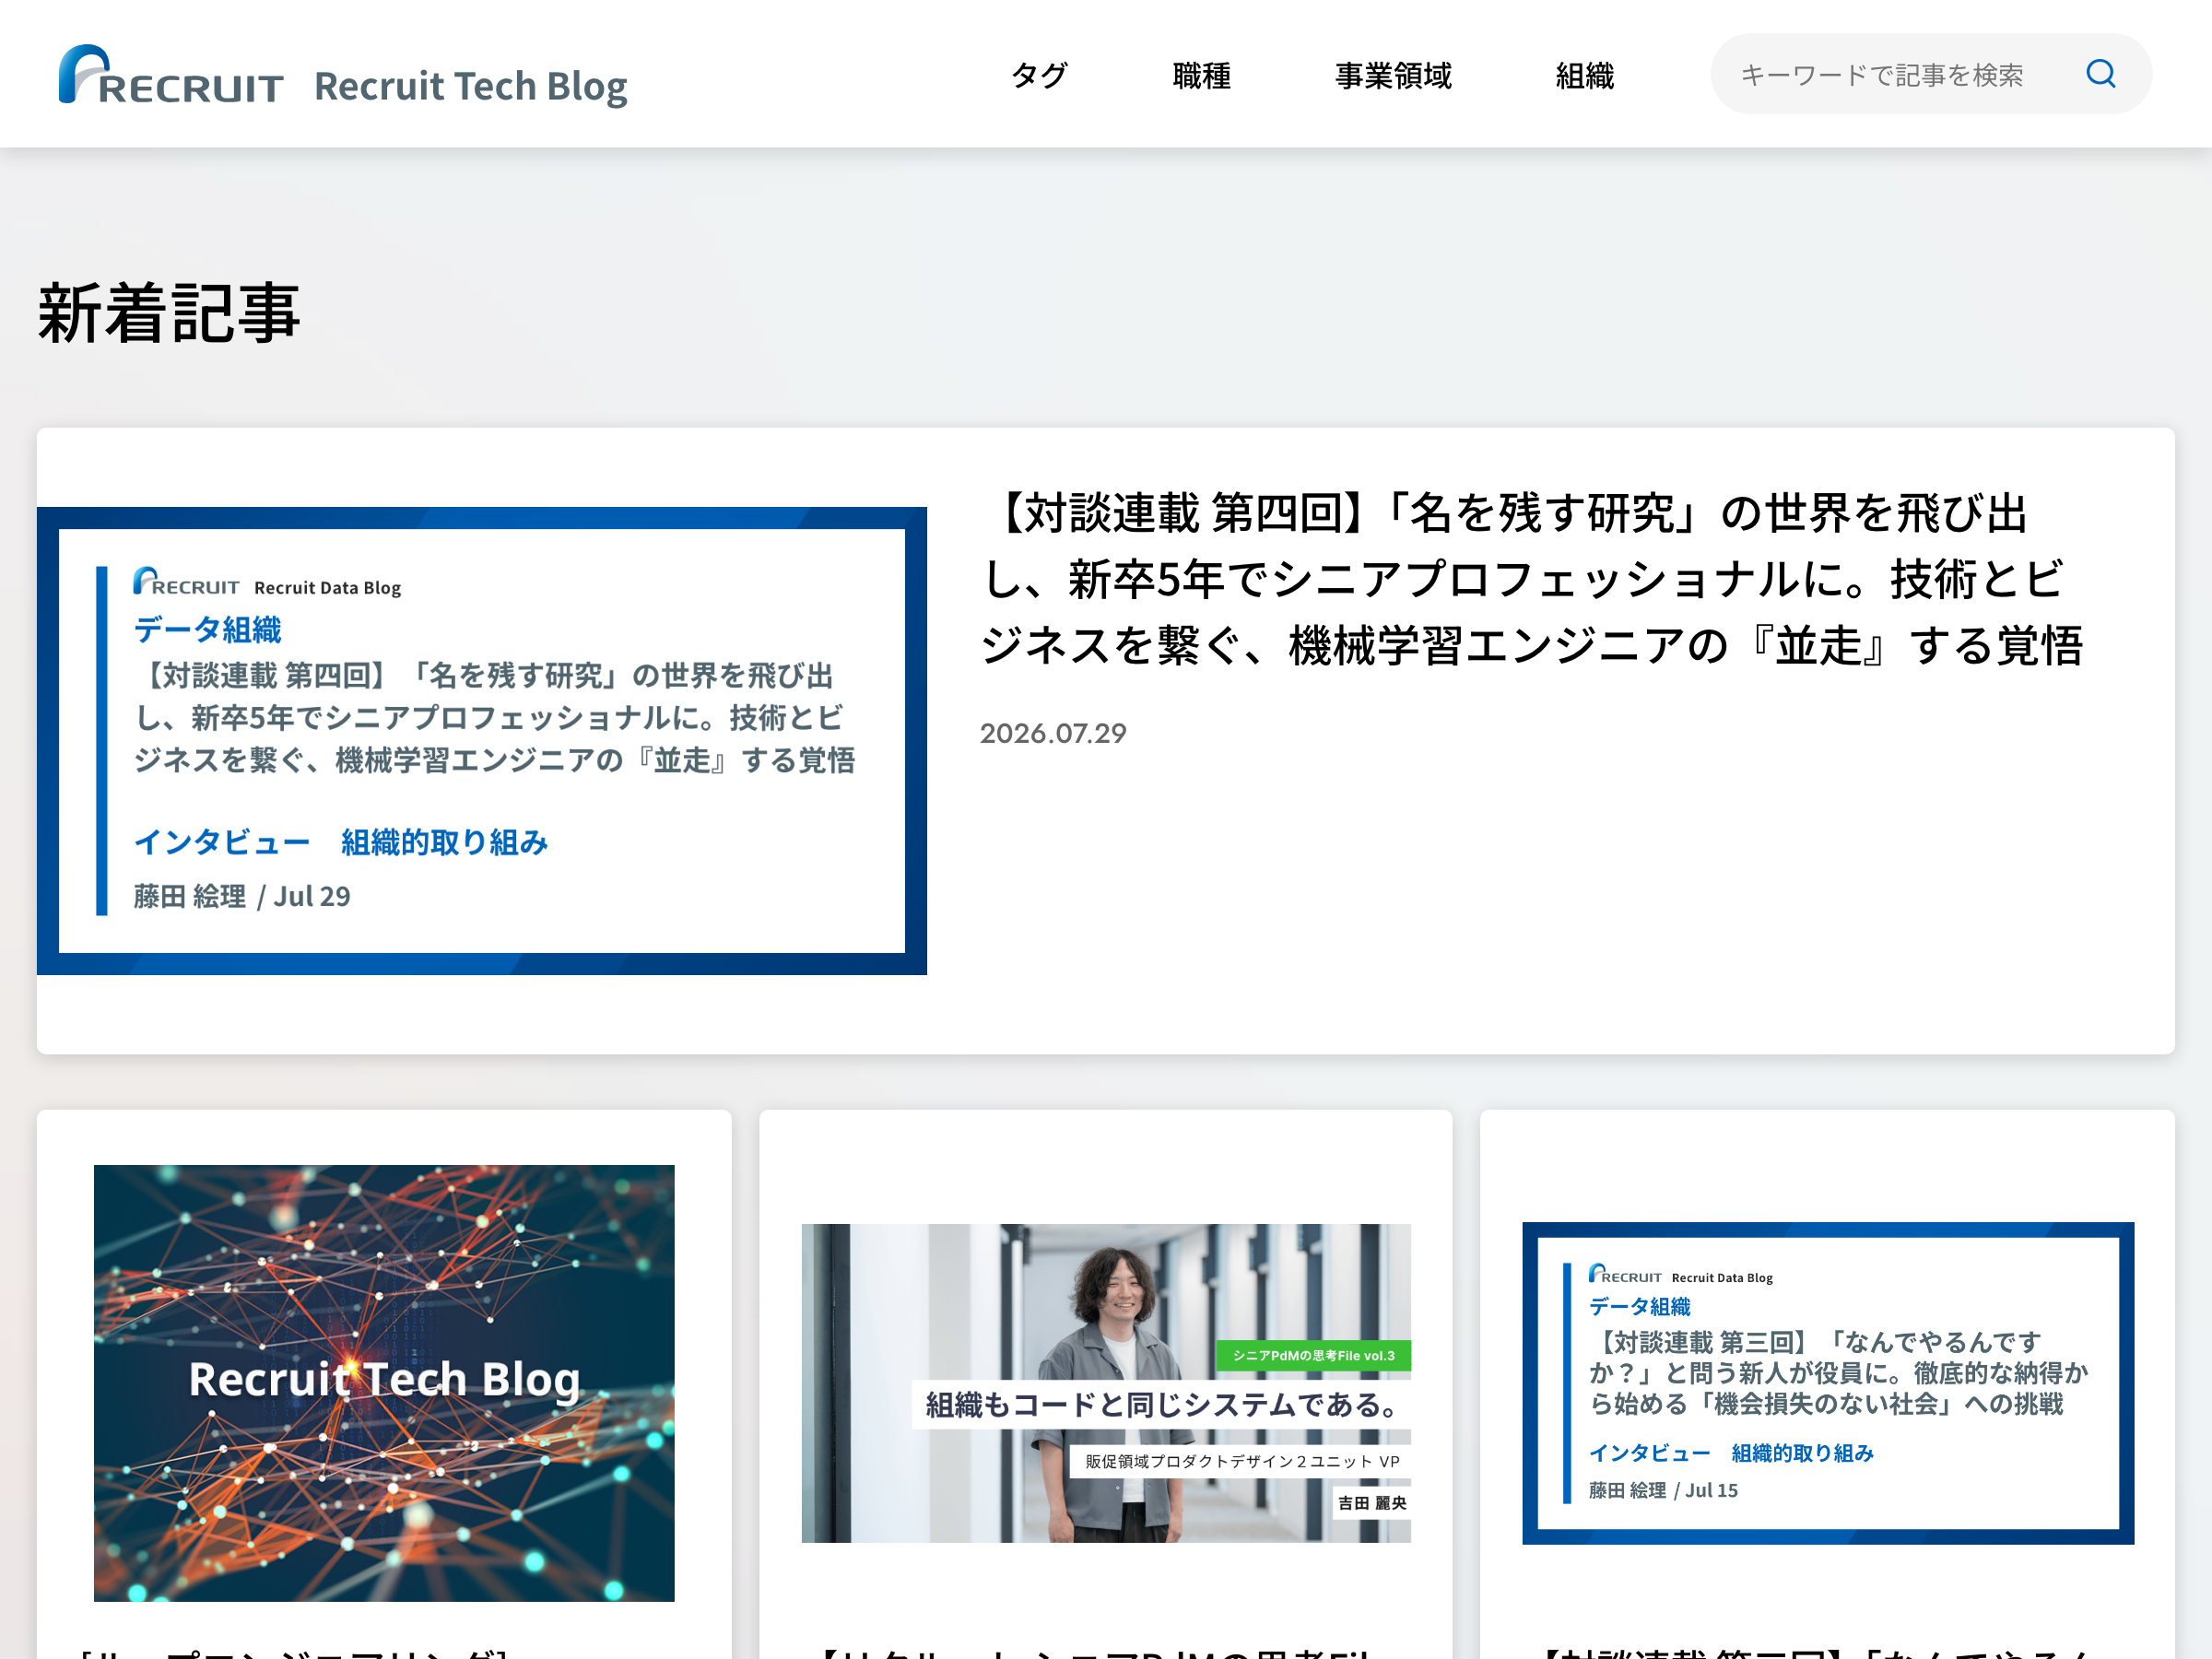Image resolution: width=2212 pixels, height=1659 pixels.
Task: Open the 組織 menu
Action: (1584, 75)
